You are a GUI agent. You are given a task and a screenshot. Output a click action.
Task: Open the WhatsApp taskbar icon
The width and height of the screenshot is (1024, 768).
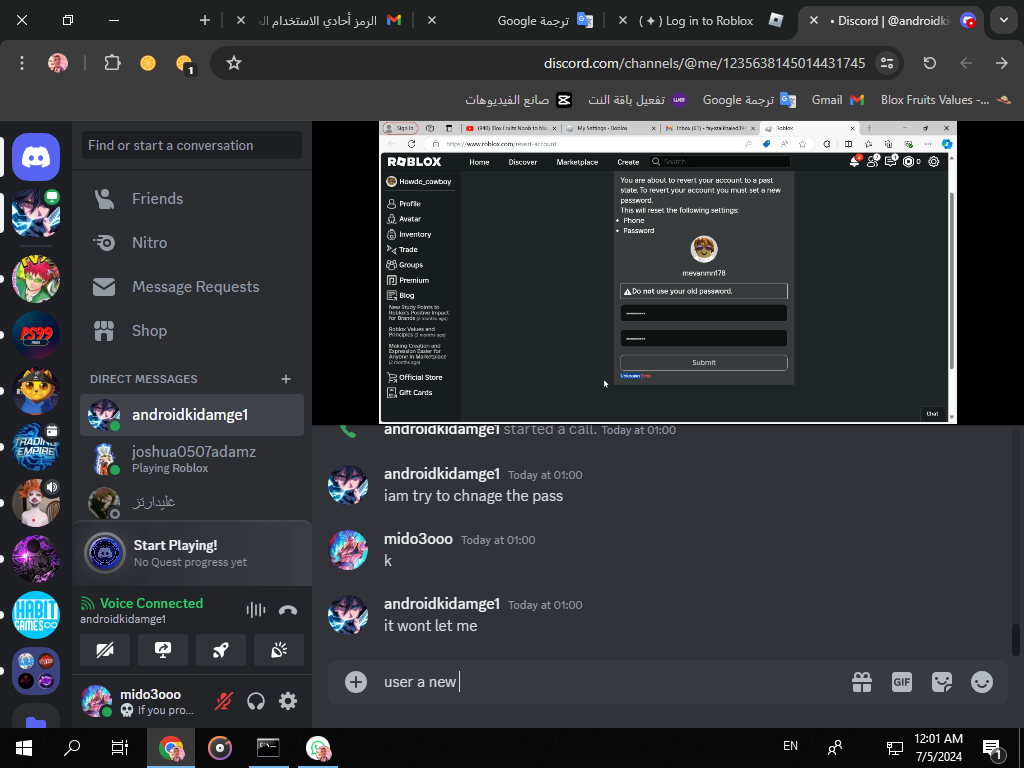pyautogui.click(x=318, y=748)
